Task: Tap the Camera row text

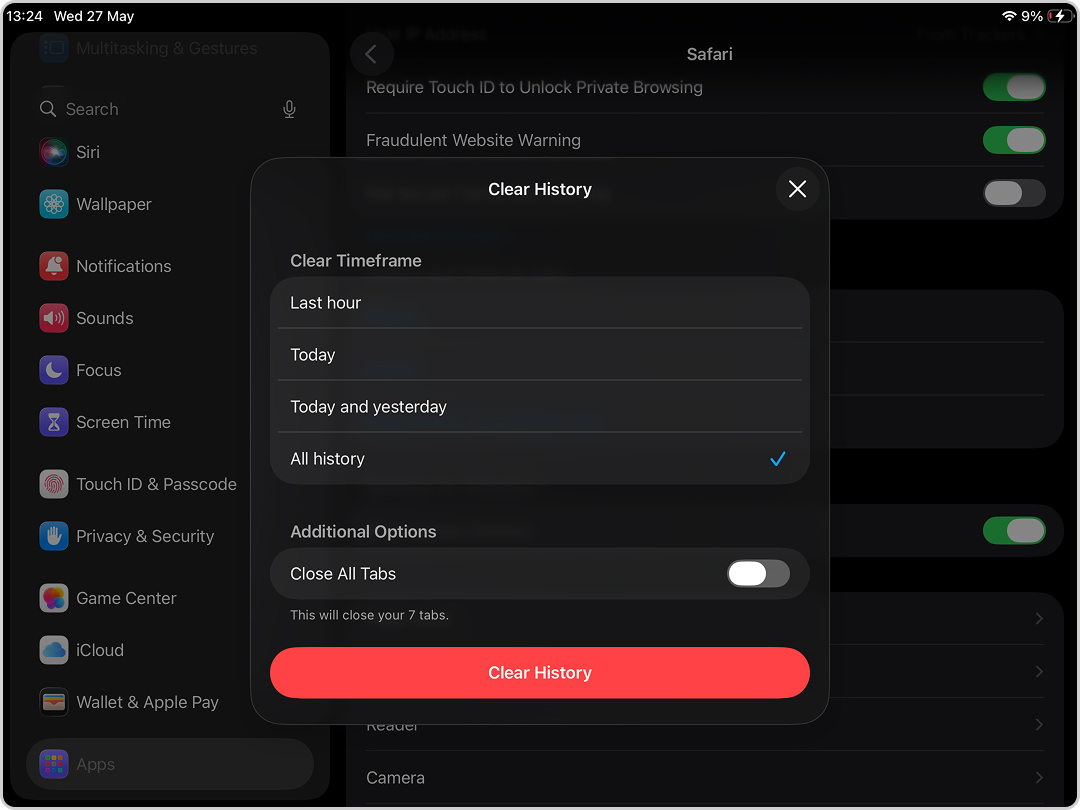Action: click(x=395, y=778)
